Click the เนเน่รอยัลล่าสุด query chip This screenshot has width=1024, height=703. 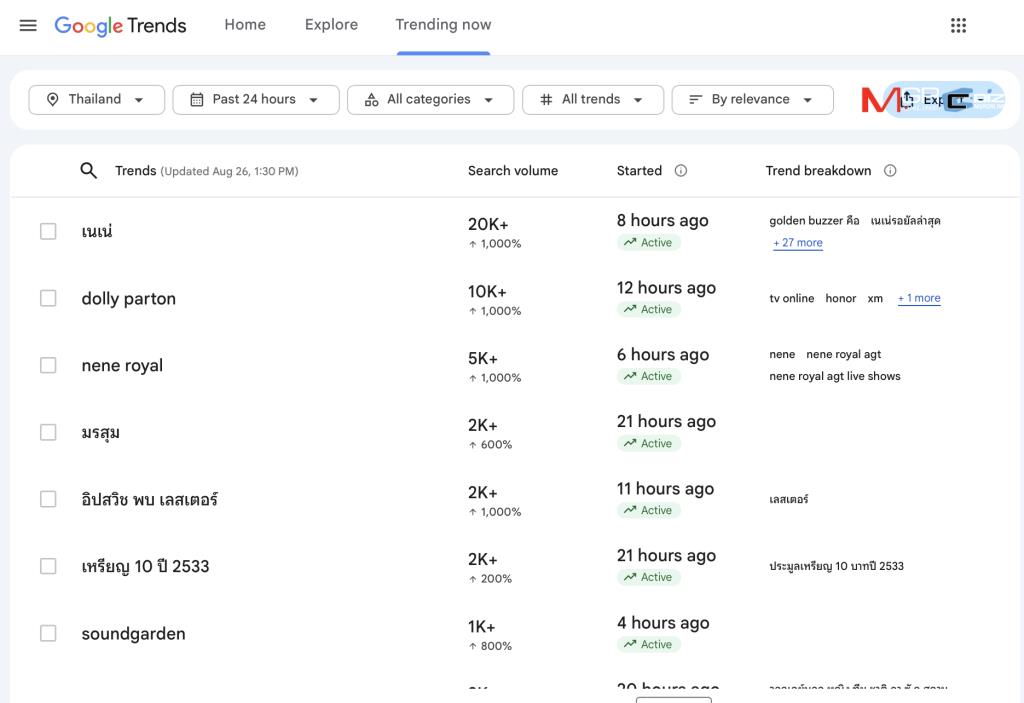[905, 221]
